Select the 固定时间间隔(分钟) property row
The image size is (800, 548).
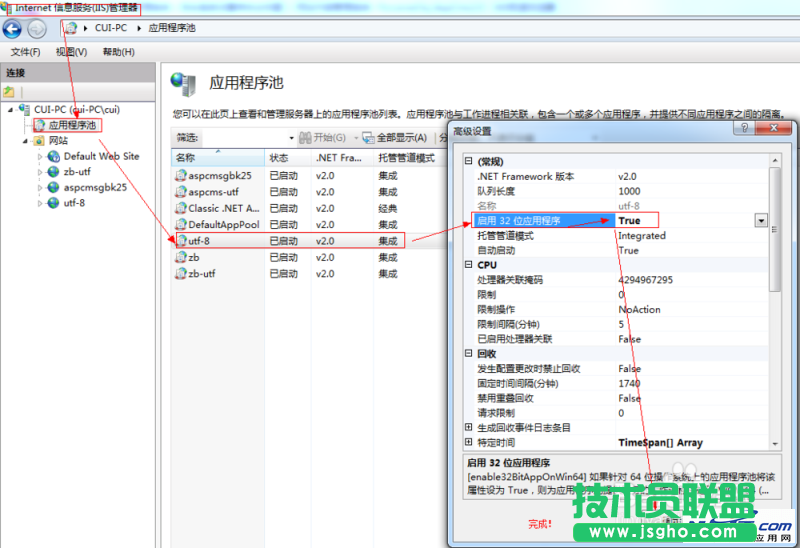point(621,384)
